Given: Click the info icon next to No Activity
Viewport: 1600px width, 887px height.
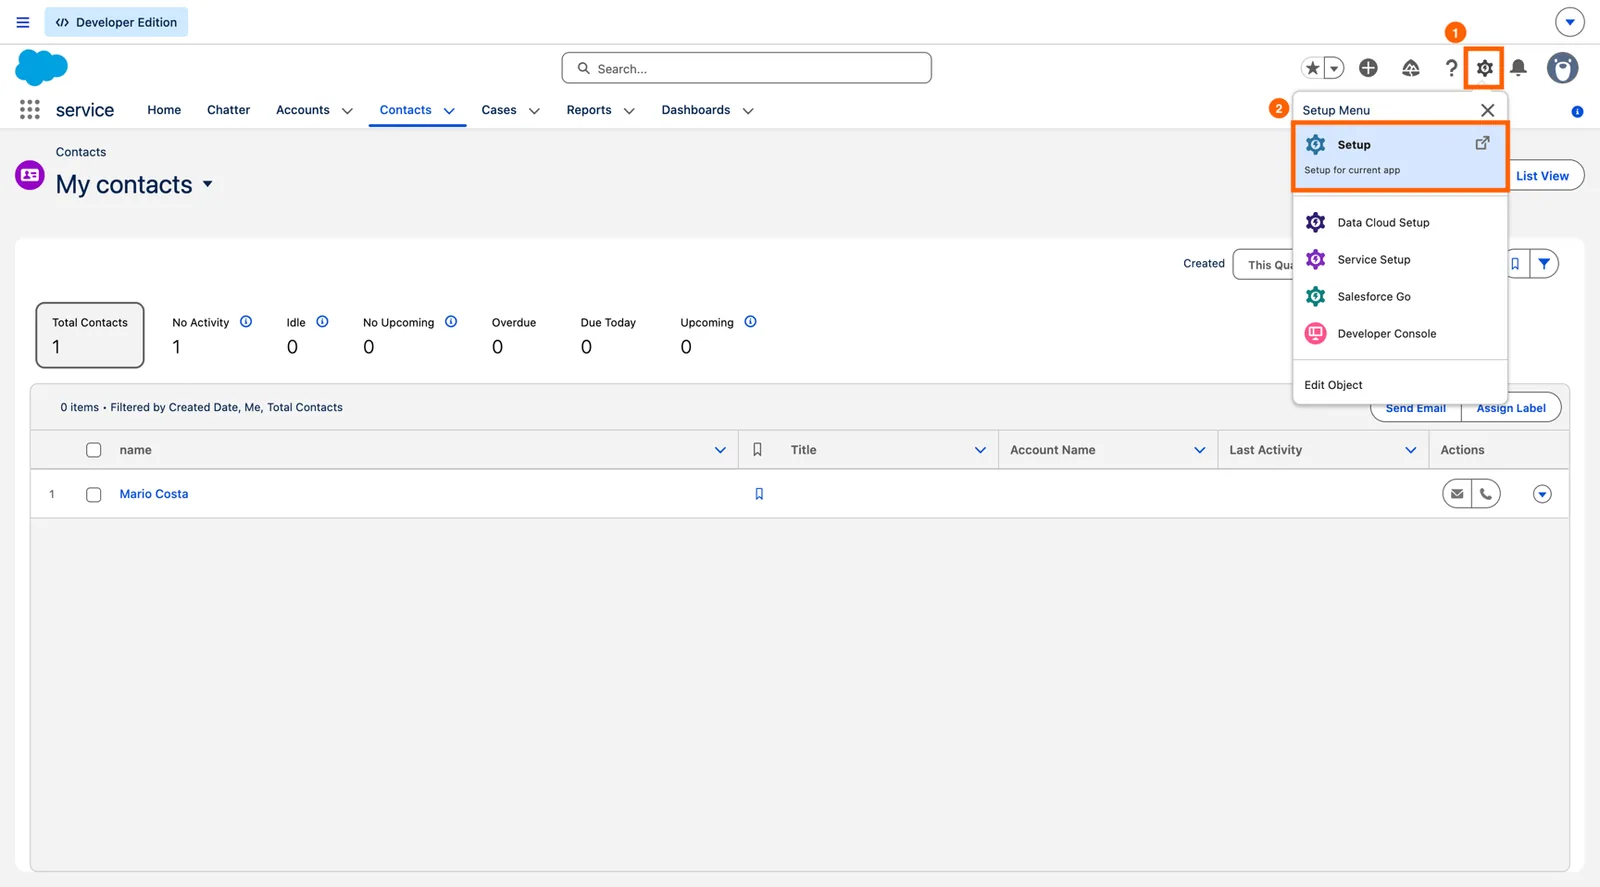Looking at the screenshot, I should click(x=246, y=322).
